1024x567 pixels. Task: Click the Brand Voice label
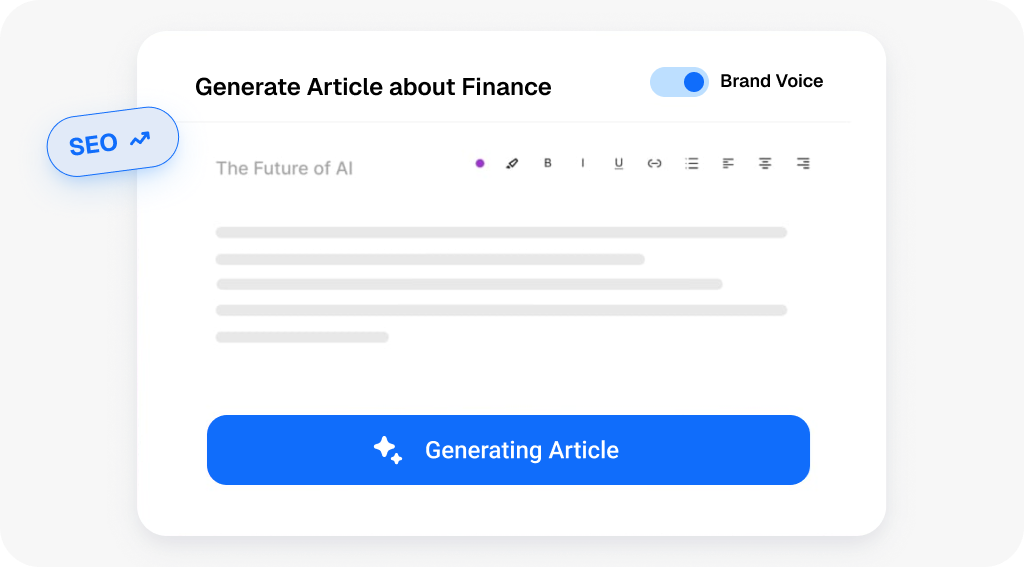(771, 82)
